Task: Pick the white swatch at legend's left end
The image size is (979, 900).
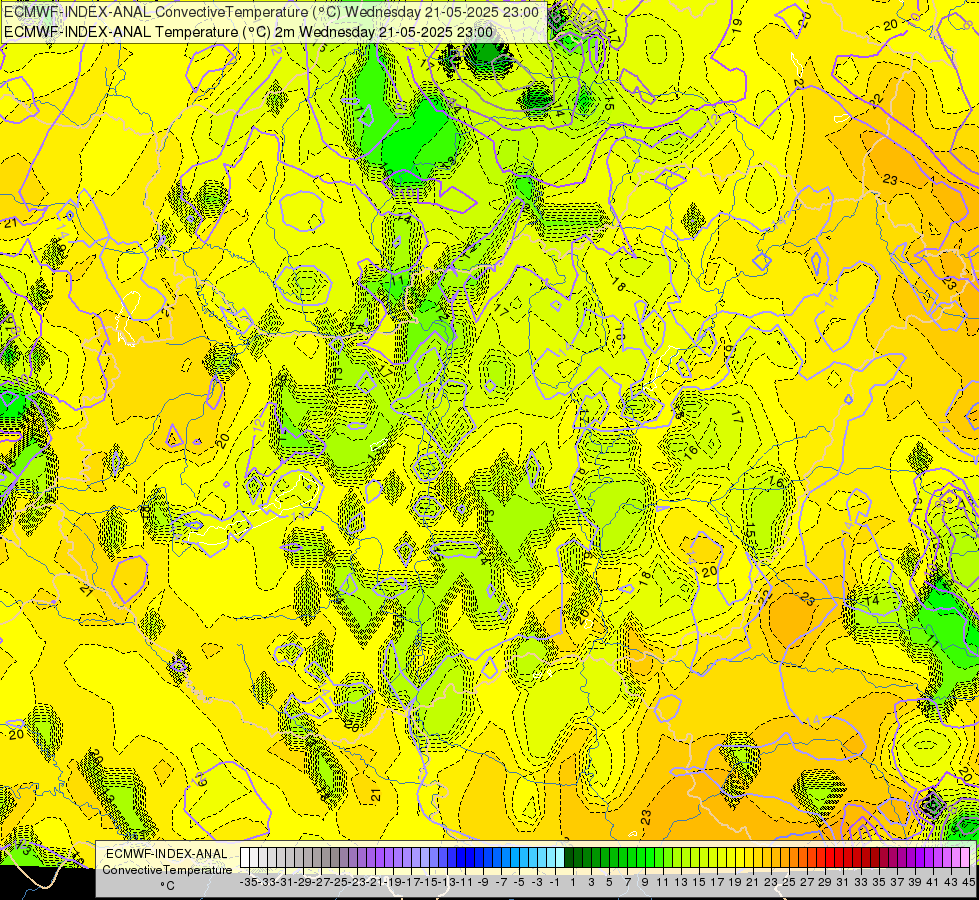Action: (x=245, y=858)
